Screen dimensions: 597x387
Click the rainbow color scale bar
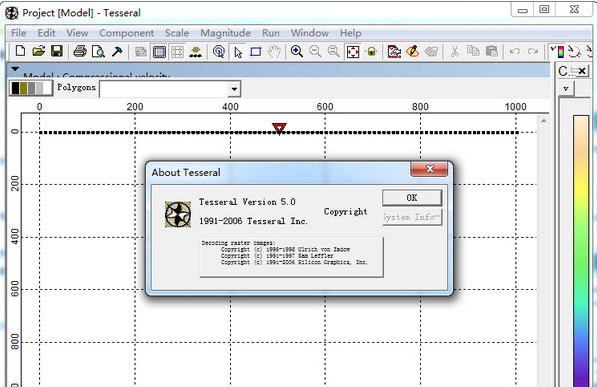pyautogui.click(x=581, y=251)
